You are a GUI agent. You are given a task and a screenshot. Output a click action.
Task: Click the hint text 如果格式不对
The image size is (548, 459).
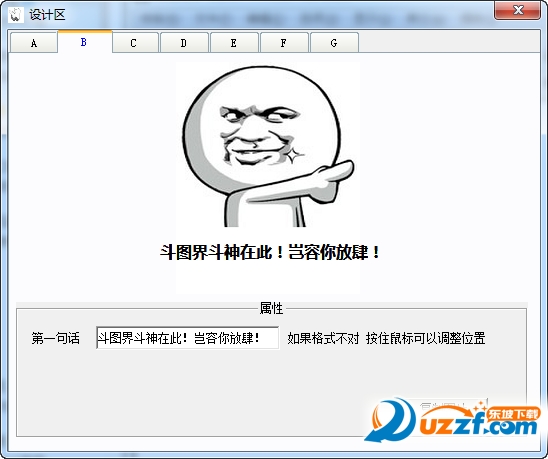pyautogui.click(x=323, y=338)
